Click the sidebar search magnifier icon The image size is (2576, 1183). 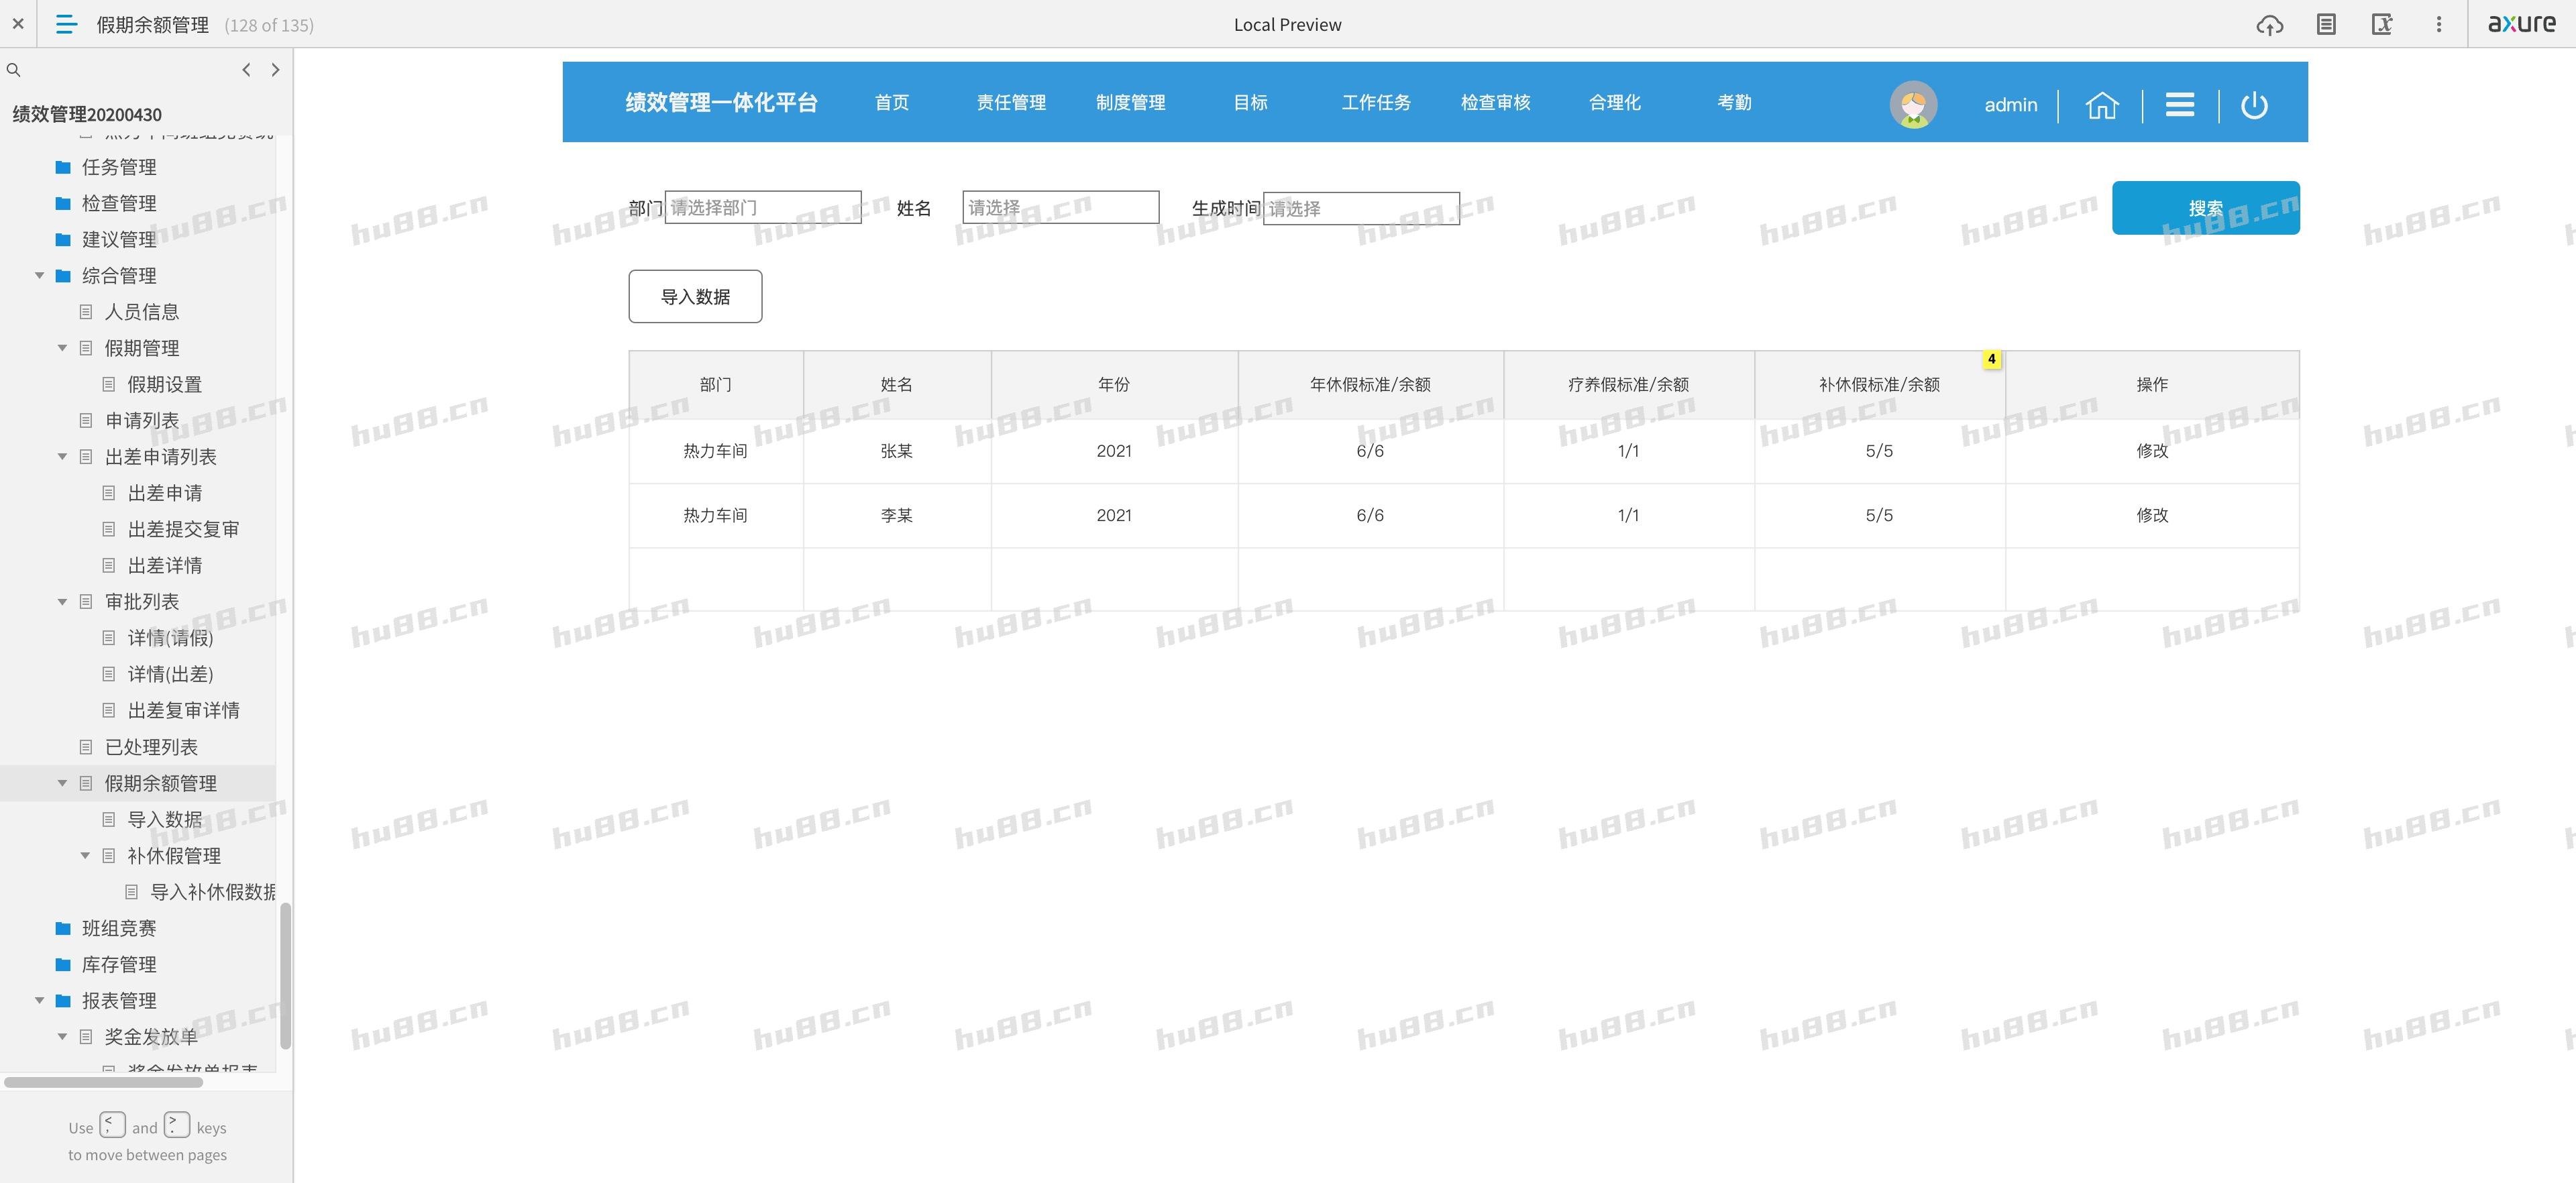coord(14,70)
